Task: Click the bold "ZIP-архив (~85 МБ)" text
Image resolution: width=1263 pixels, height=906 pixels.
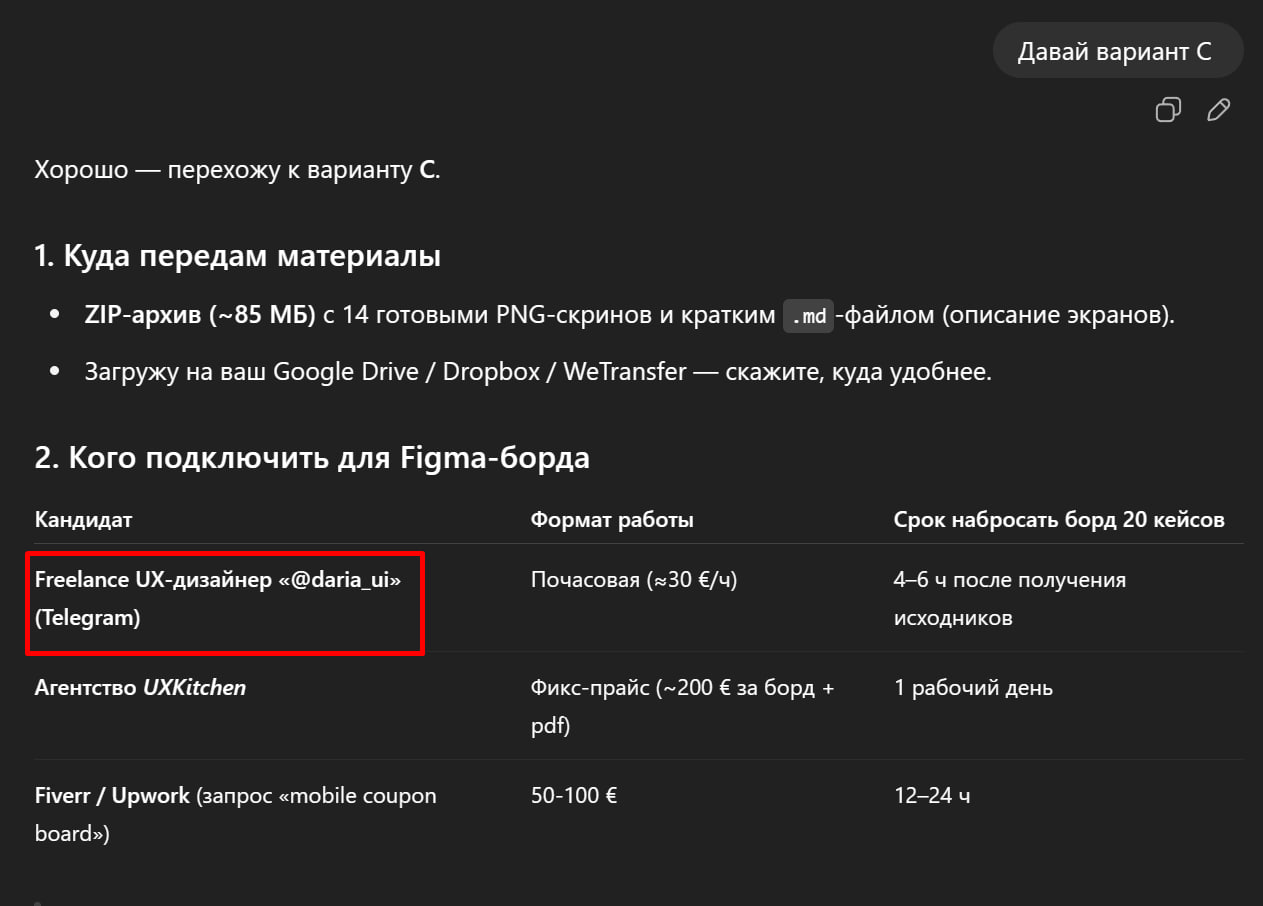Action: (200, 316)
